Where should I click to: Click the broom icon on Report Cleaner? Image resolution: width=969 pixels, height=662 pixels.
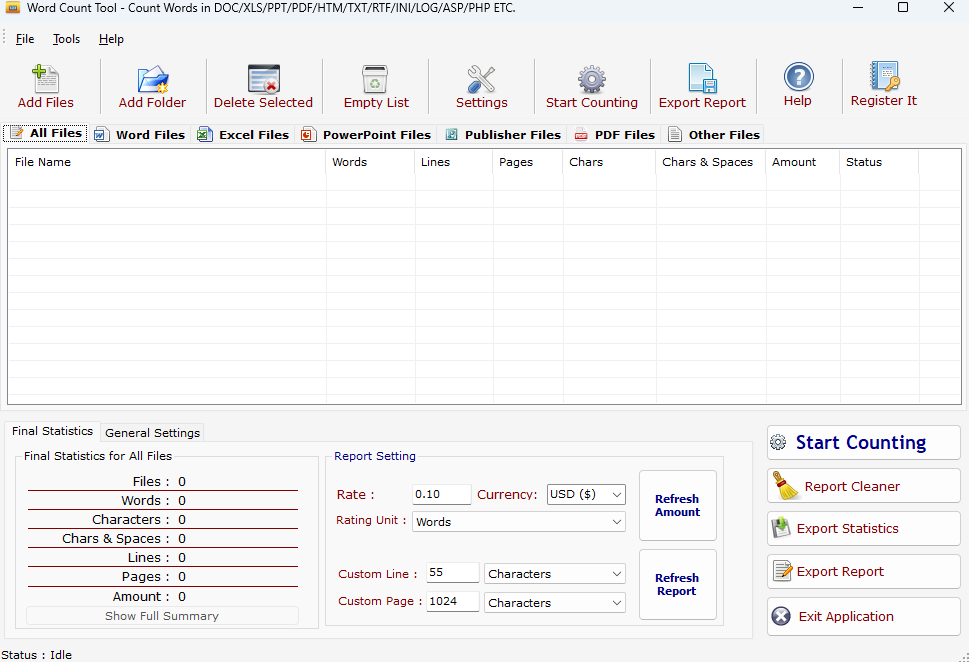click(785, 486)
